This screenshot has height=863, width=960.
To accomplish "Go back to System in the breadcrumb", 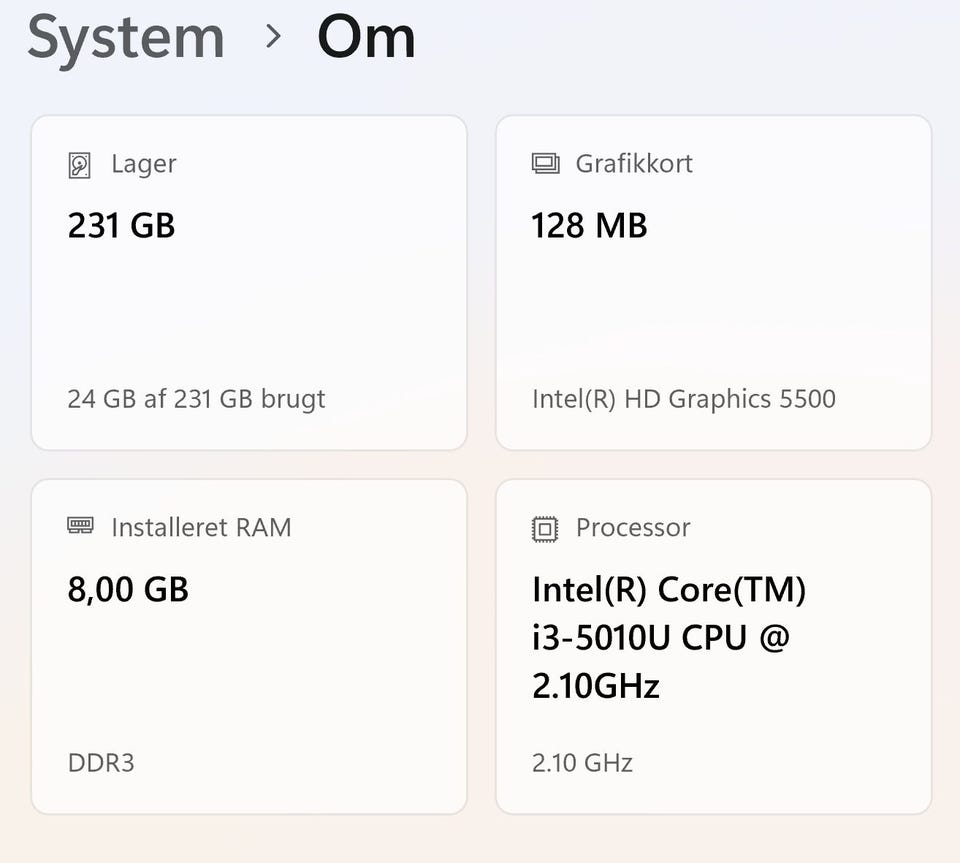I will [x=126, y=37].
